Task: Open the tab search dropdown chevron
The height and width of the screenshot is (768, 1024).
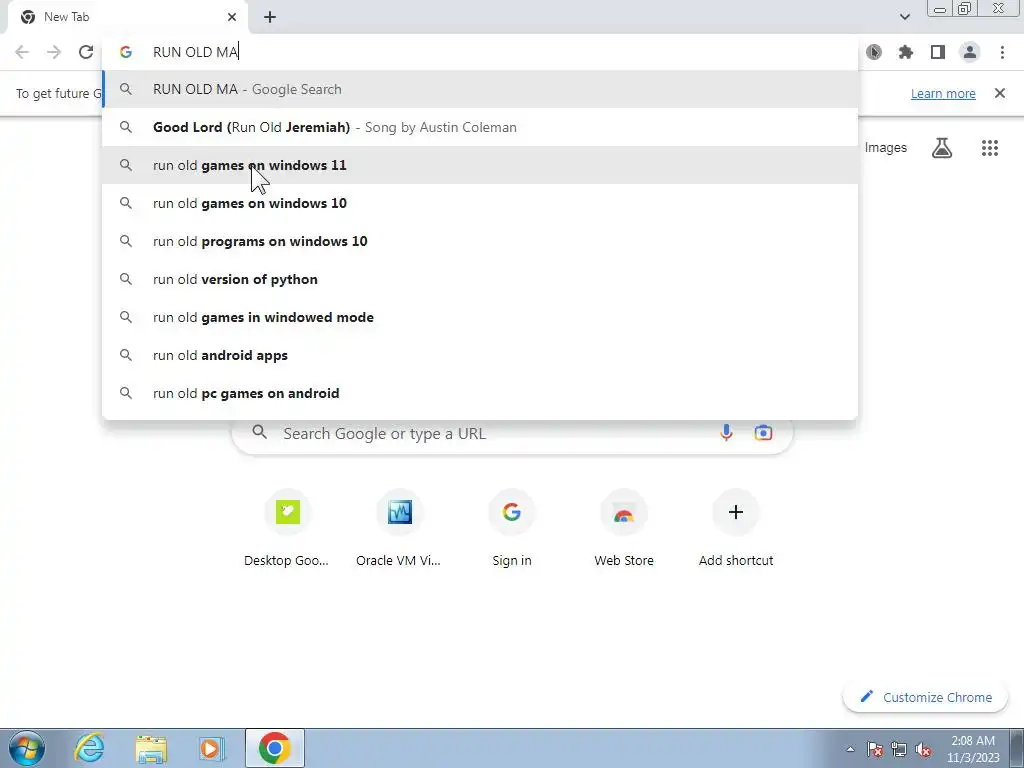Action: point(904,17)
